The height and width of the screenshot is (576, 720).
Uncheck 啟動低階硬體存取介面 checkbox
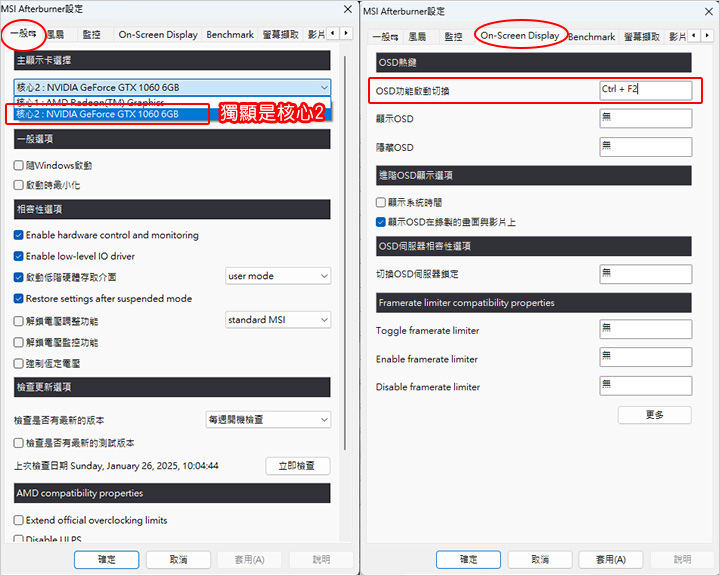[x=18, y=277]
